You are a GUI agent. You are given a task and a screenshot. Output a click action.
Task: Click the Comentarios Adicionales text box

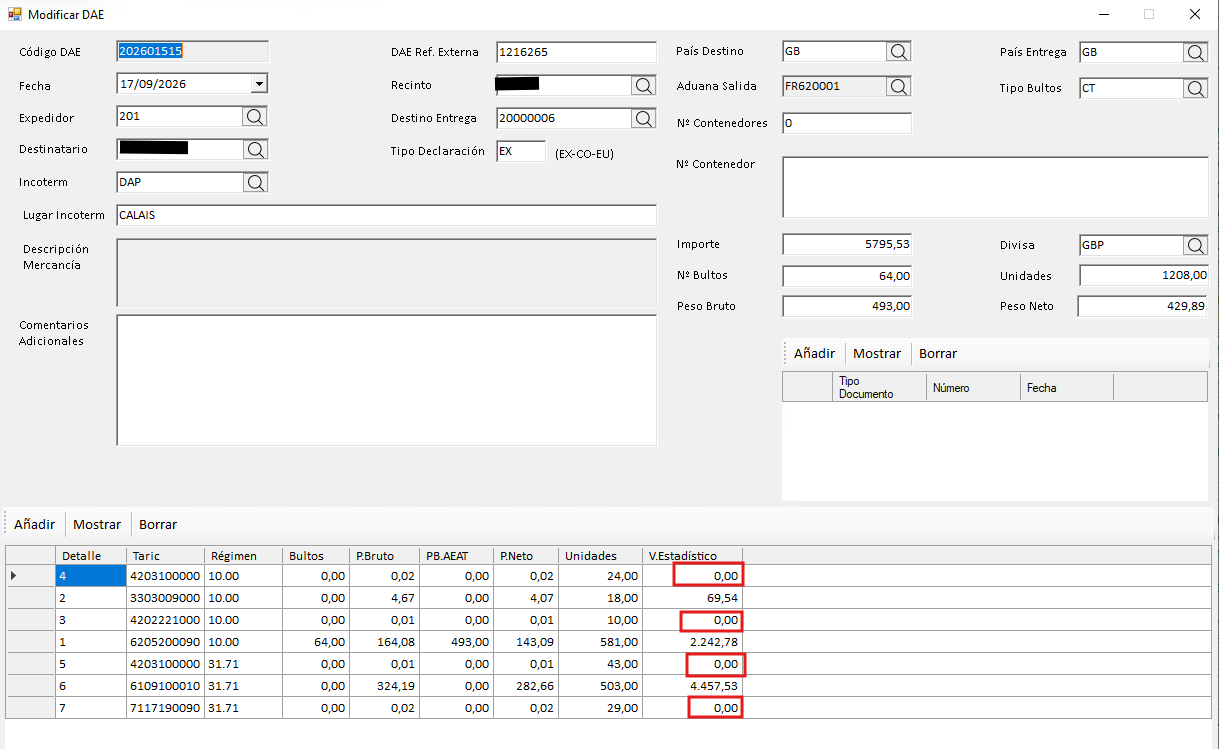click(386, 380)
